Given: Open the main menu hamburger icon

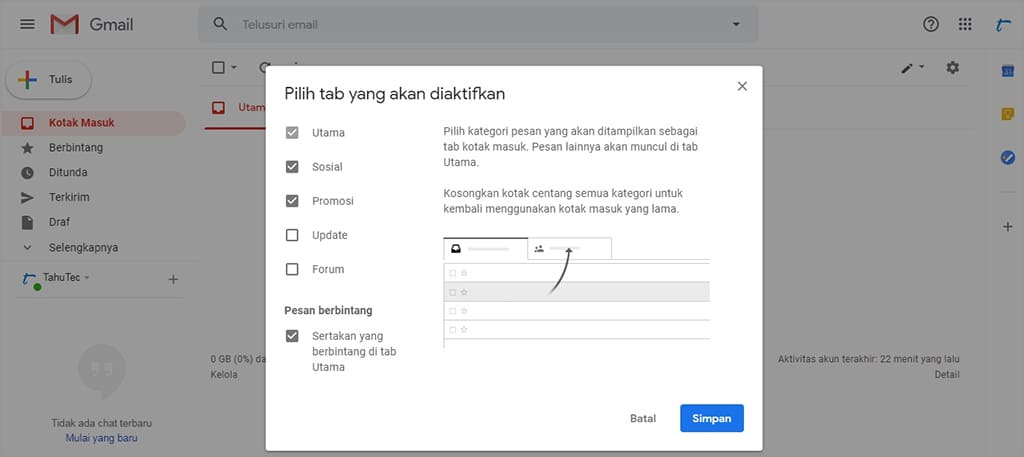Looking at the screenshot, I should tap(27, 24).
